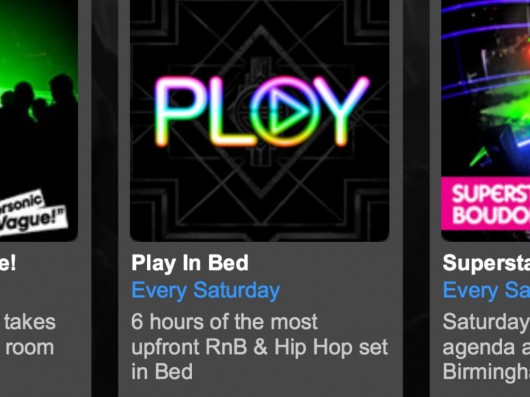Click the 'Every Sa' link on right card

pos(486,291)
